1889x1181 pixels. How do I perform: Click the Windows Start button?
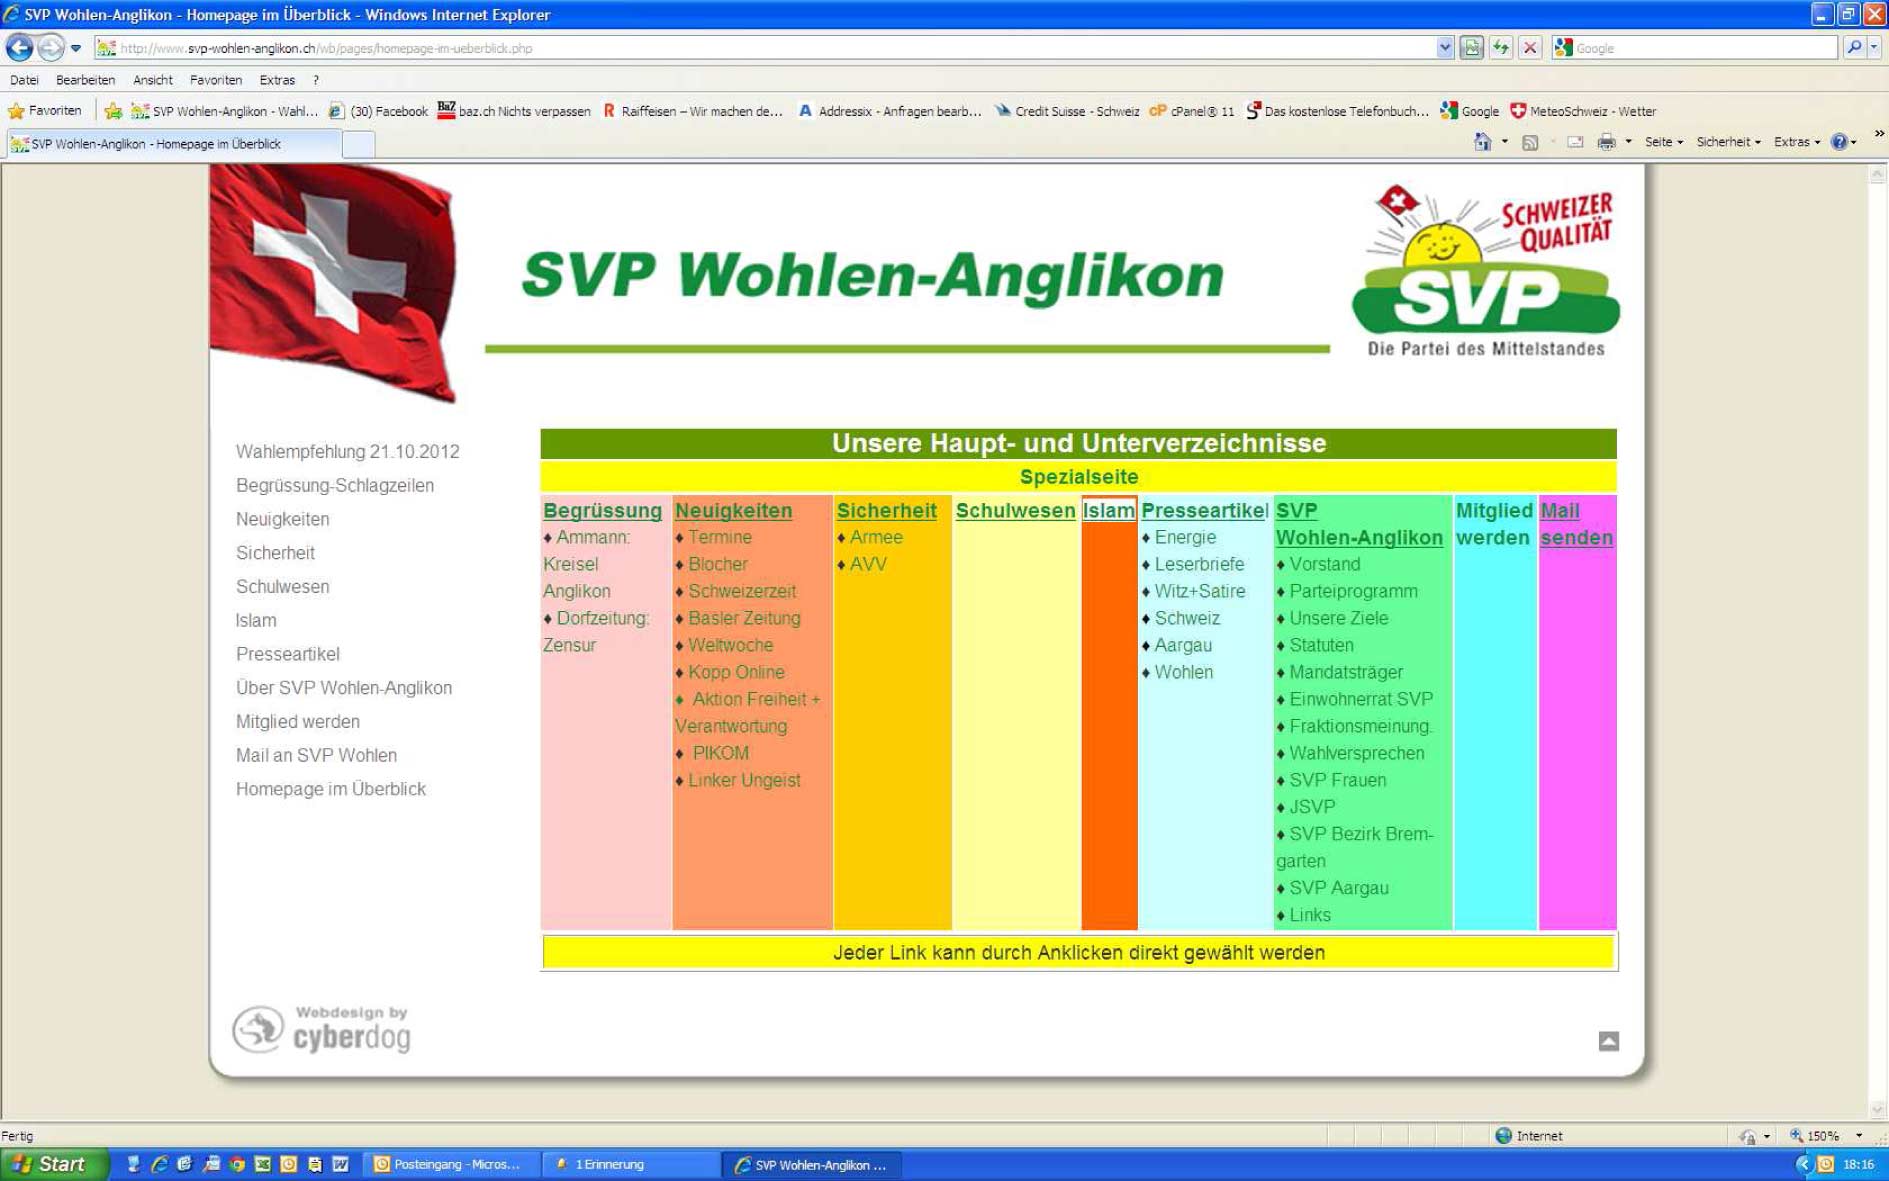click(x=52, y=1164)
